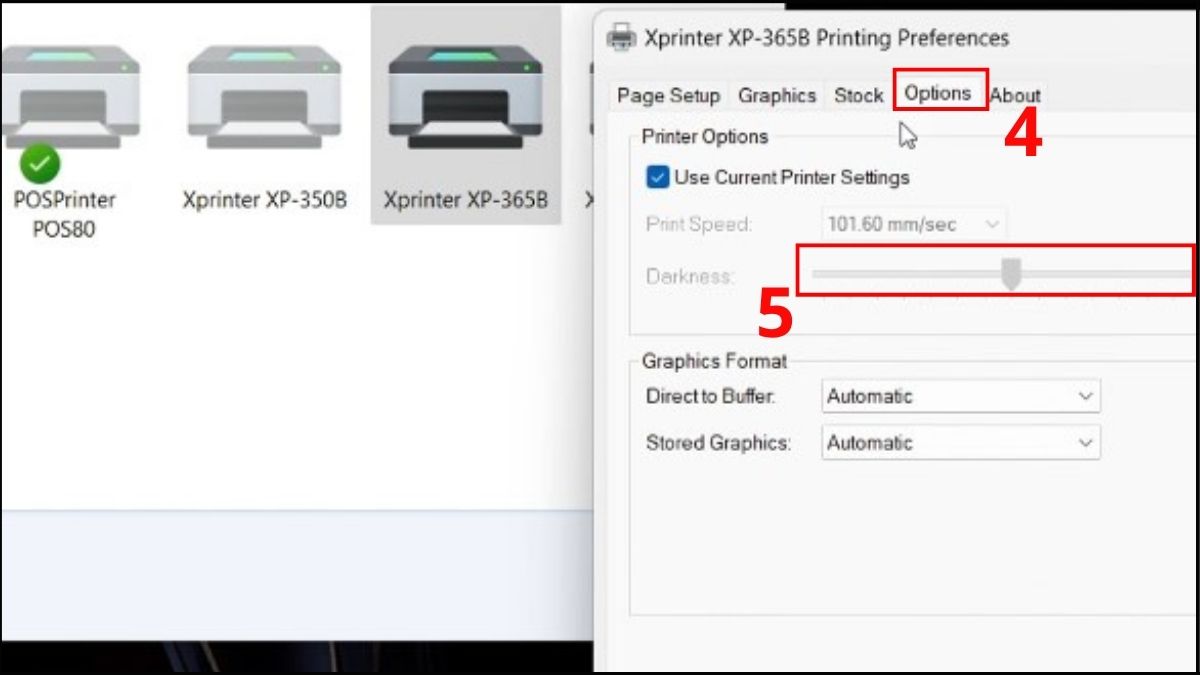Click the Stored Graphics label
Screen dimensions: 1200x675
pyautogui.click(x=718, y=443)
